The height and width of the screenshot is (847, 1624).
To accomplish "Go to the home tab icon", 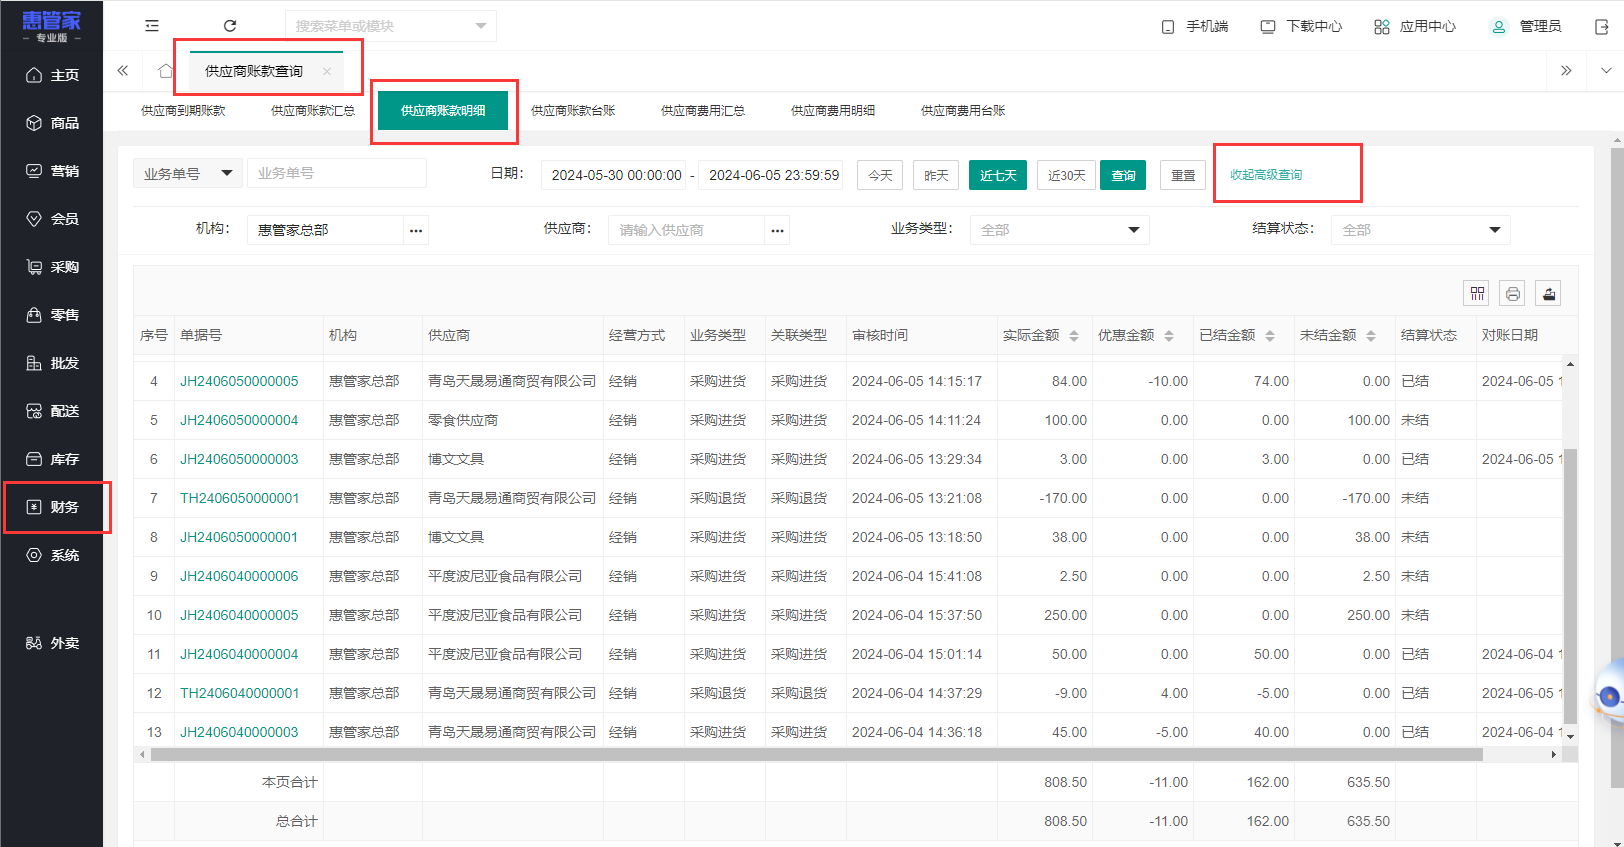I will [166, 71].
